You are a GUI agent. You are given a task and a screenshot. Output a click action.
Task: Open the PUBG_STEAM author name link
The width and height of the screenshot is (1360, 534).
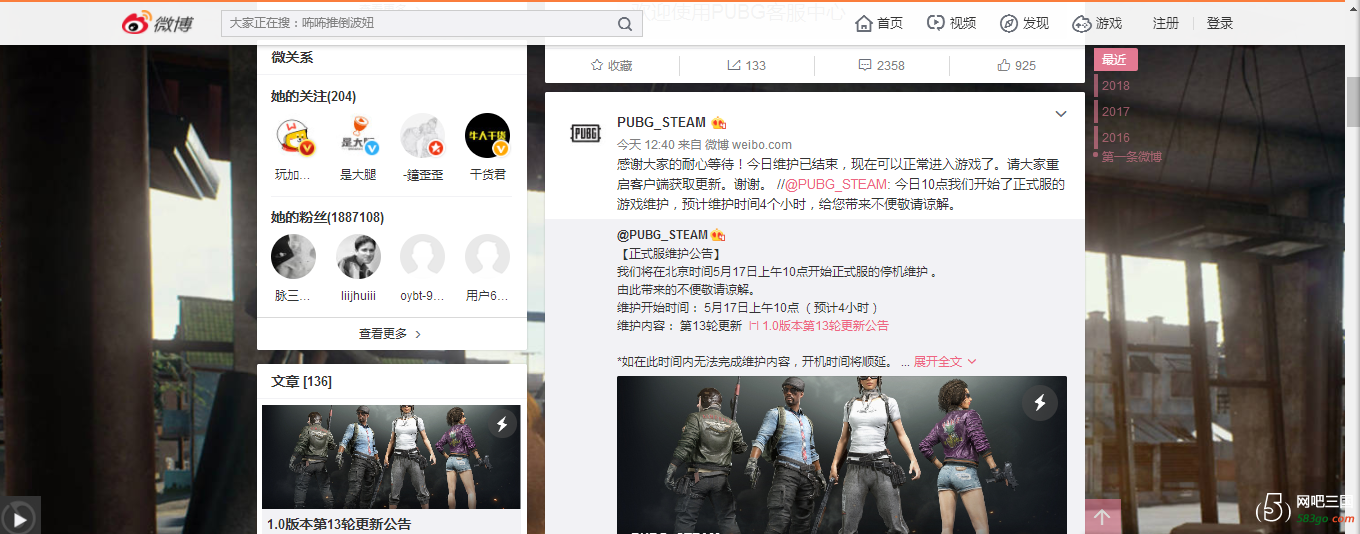click(x=661, y=122)
